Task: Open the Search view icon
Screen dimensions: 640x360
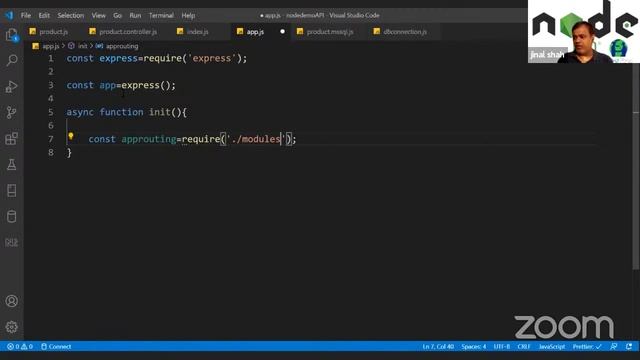Action: tap(11, 60)
